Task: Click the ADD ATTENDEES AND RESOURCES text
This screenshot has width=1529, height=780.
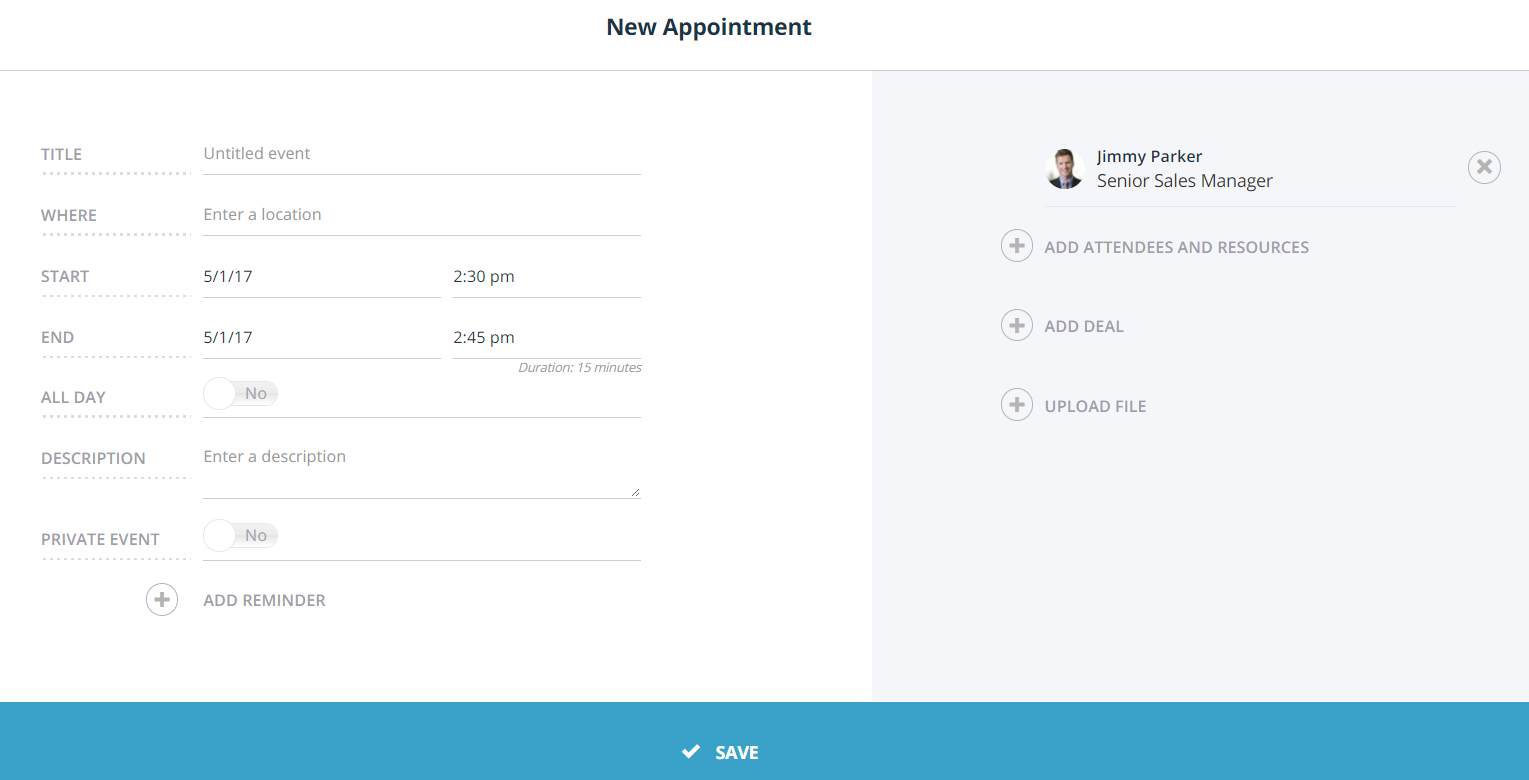Action: pyautogui.click(x=1176, y=247)
